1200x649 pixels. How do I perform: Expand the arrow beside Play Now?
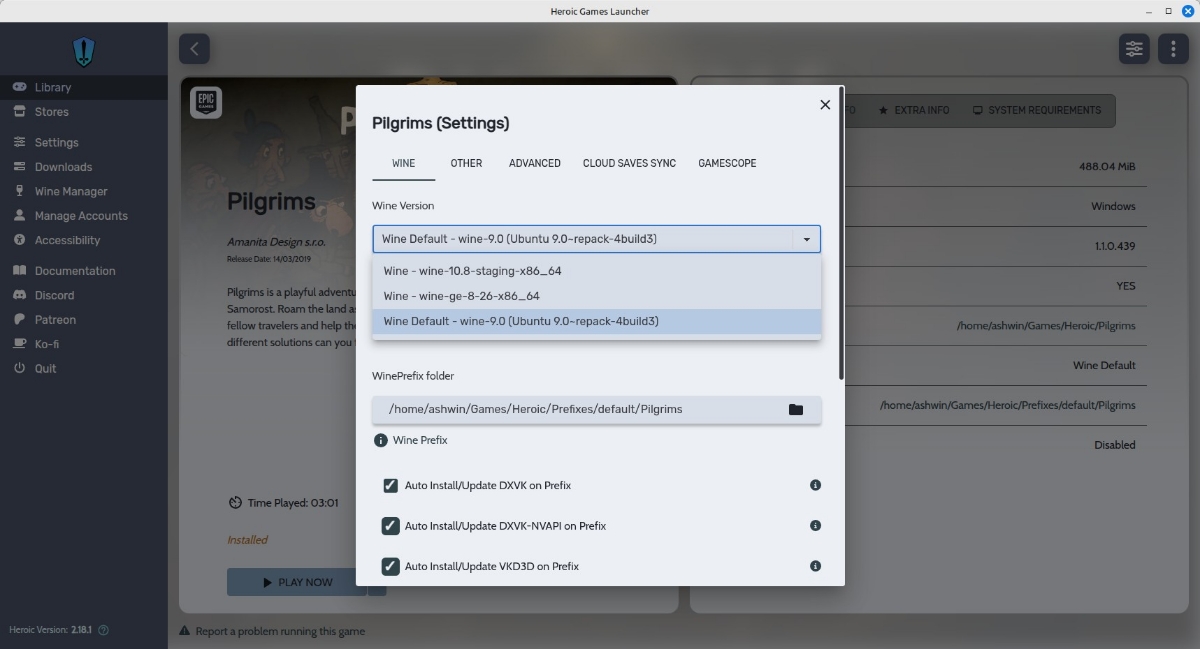coord(376,582)
